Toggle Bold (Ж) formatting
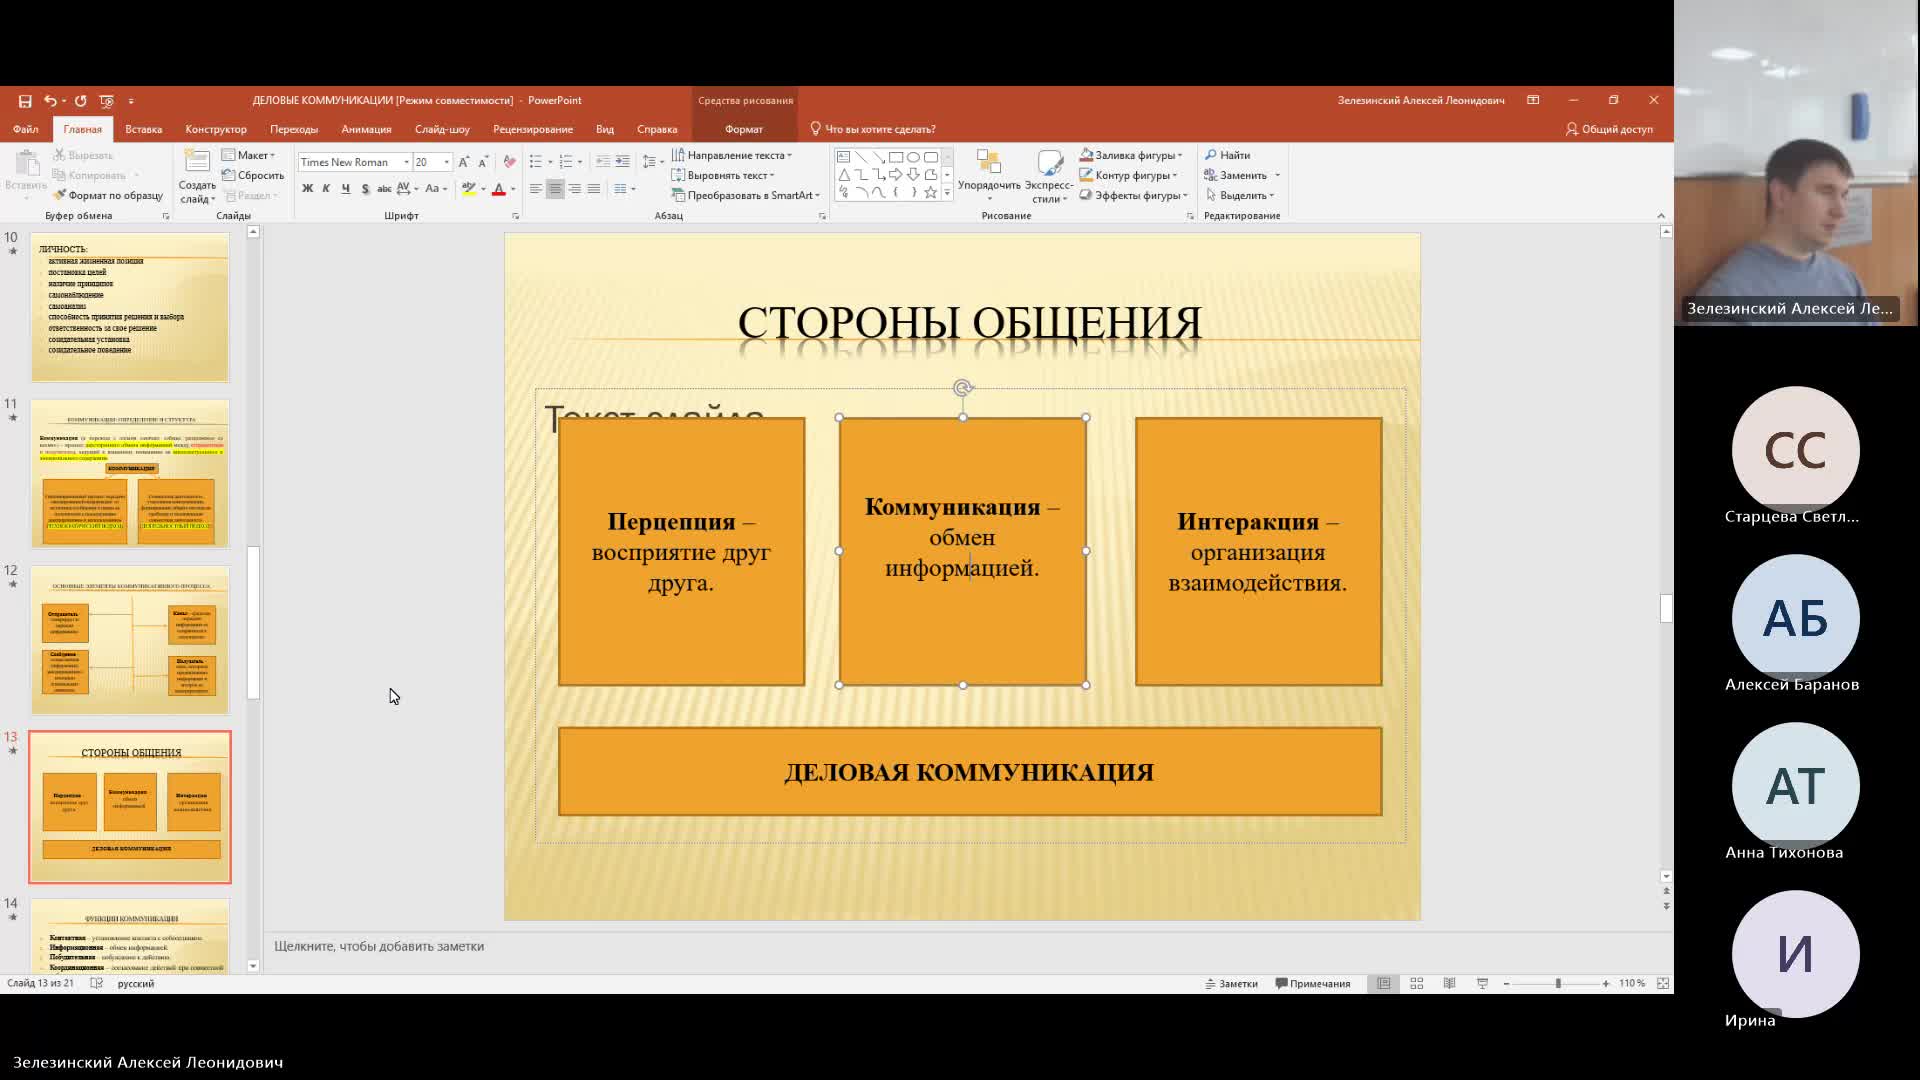 tap(307, 189)
